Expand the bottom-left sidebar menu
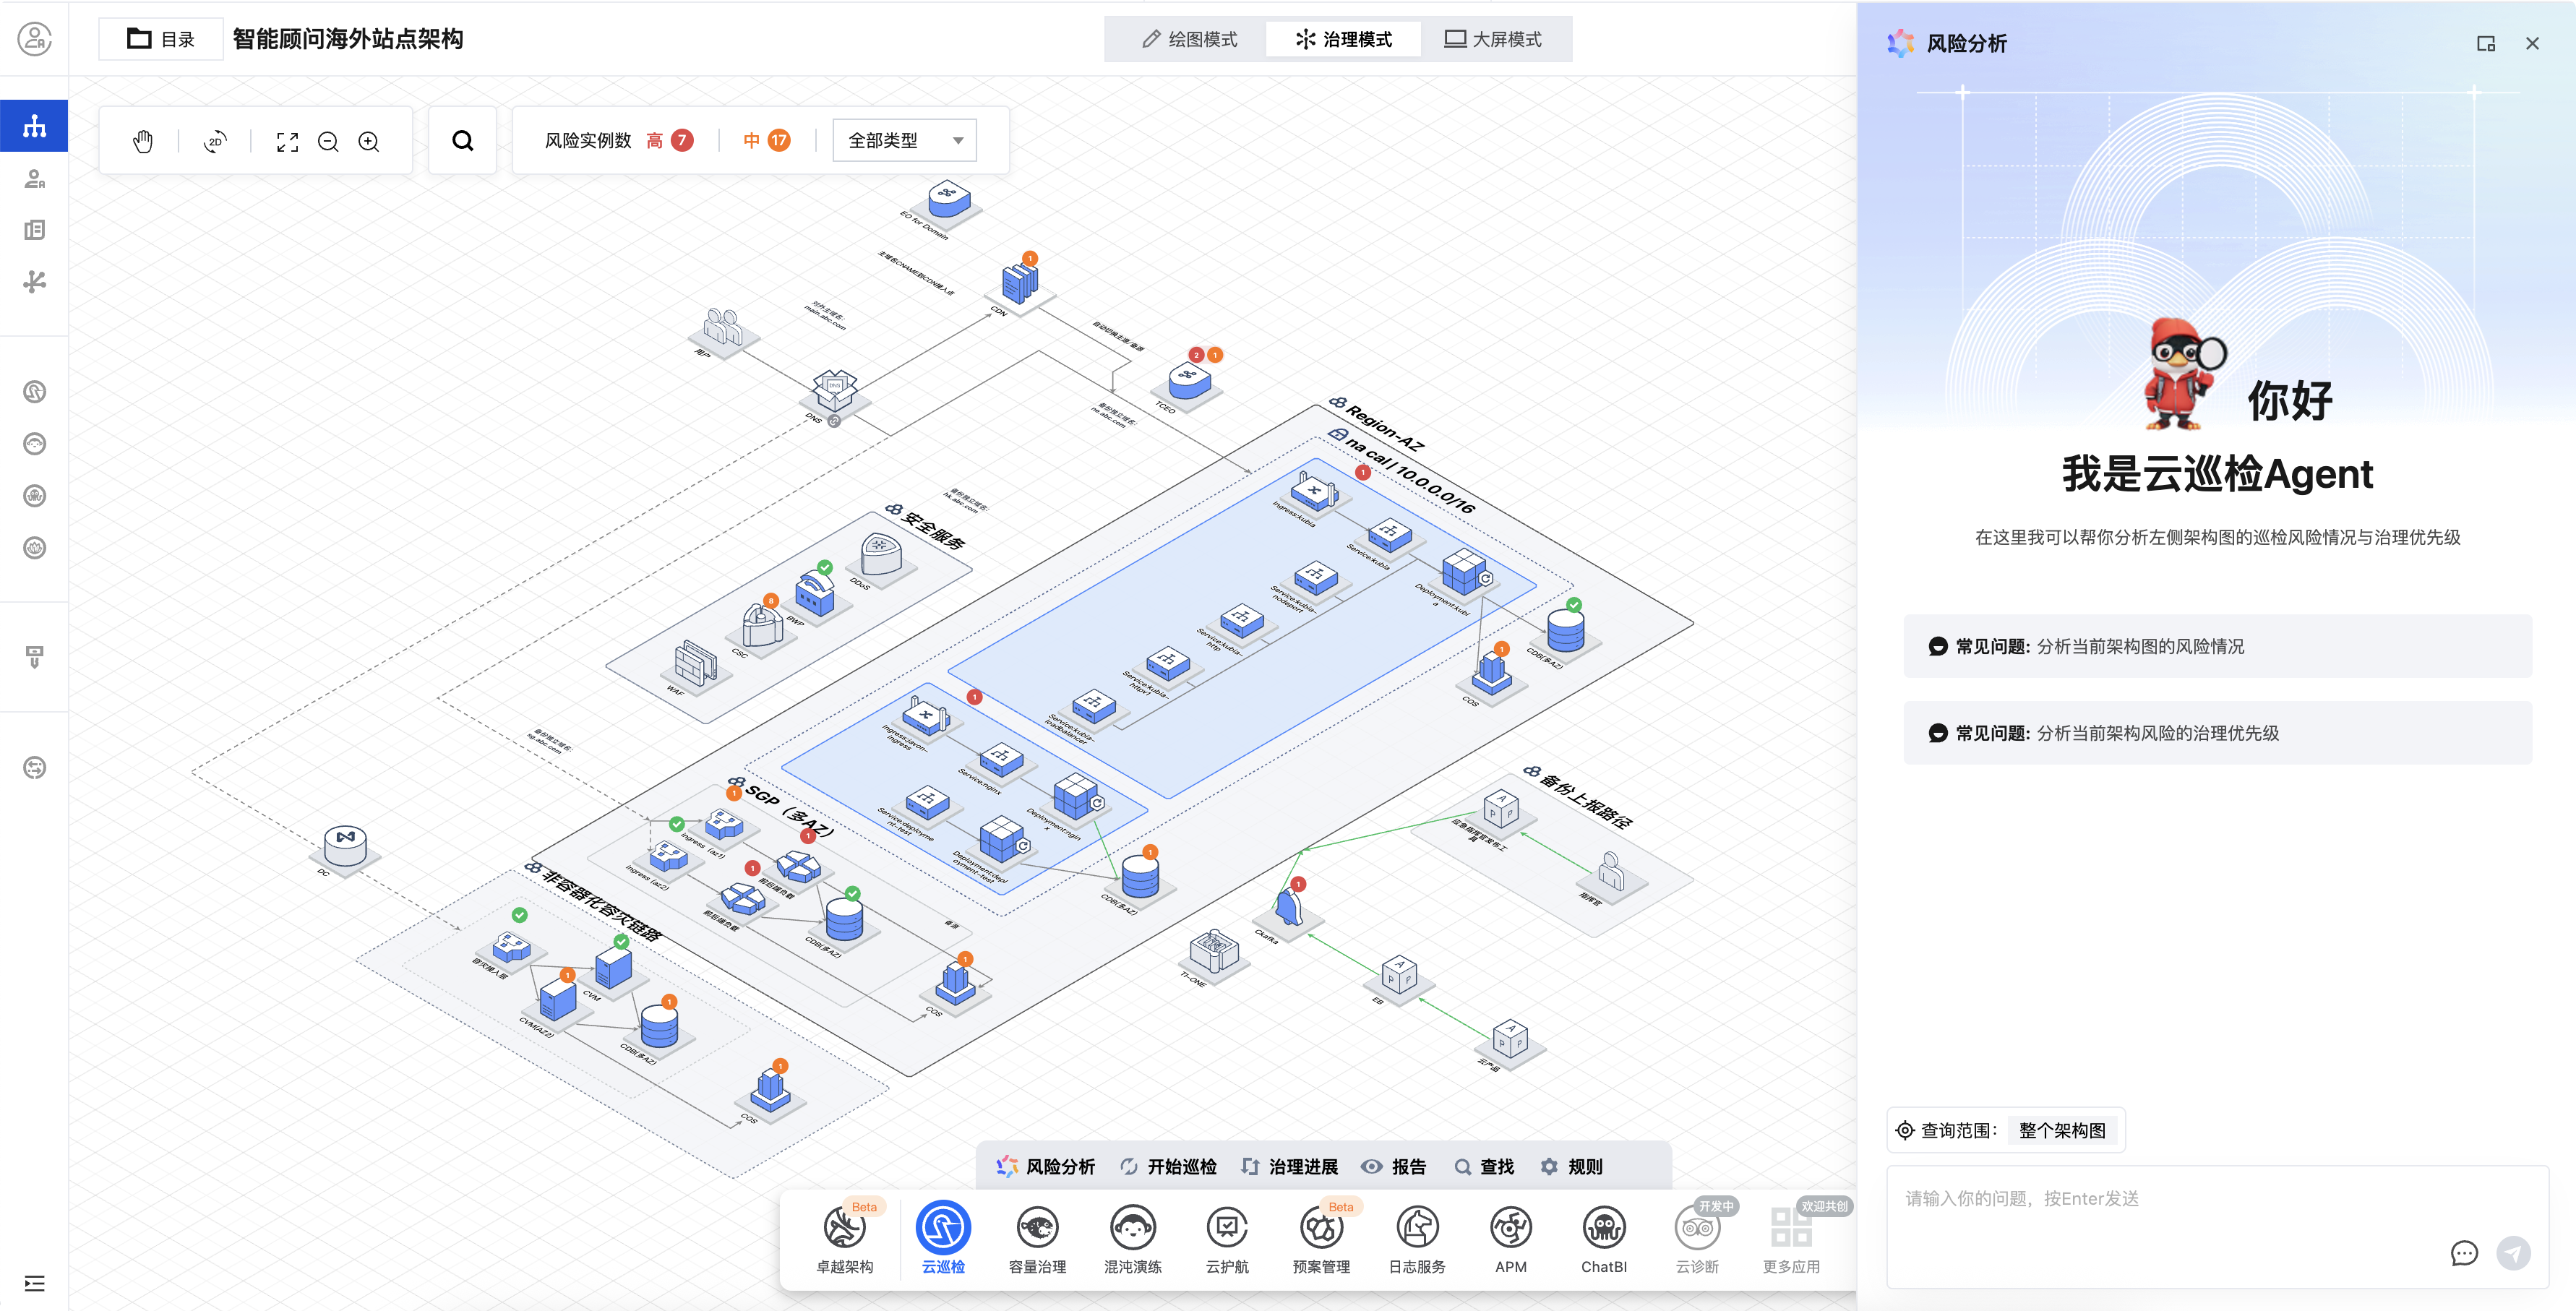 (34, 1283)
